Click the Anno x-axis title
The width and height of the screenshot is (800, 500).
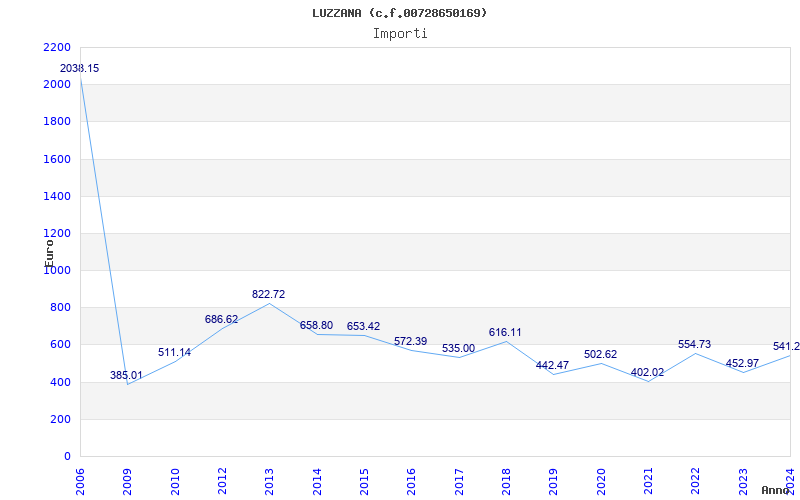(x=774, y=490)
